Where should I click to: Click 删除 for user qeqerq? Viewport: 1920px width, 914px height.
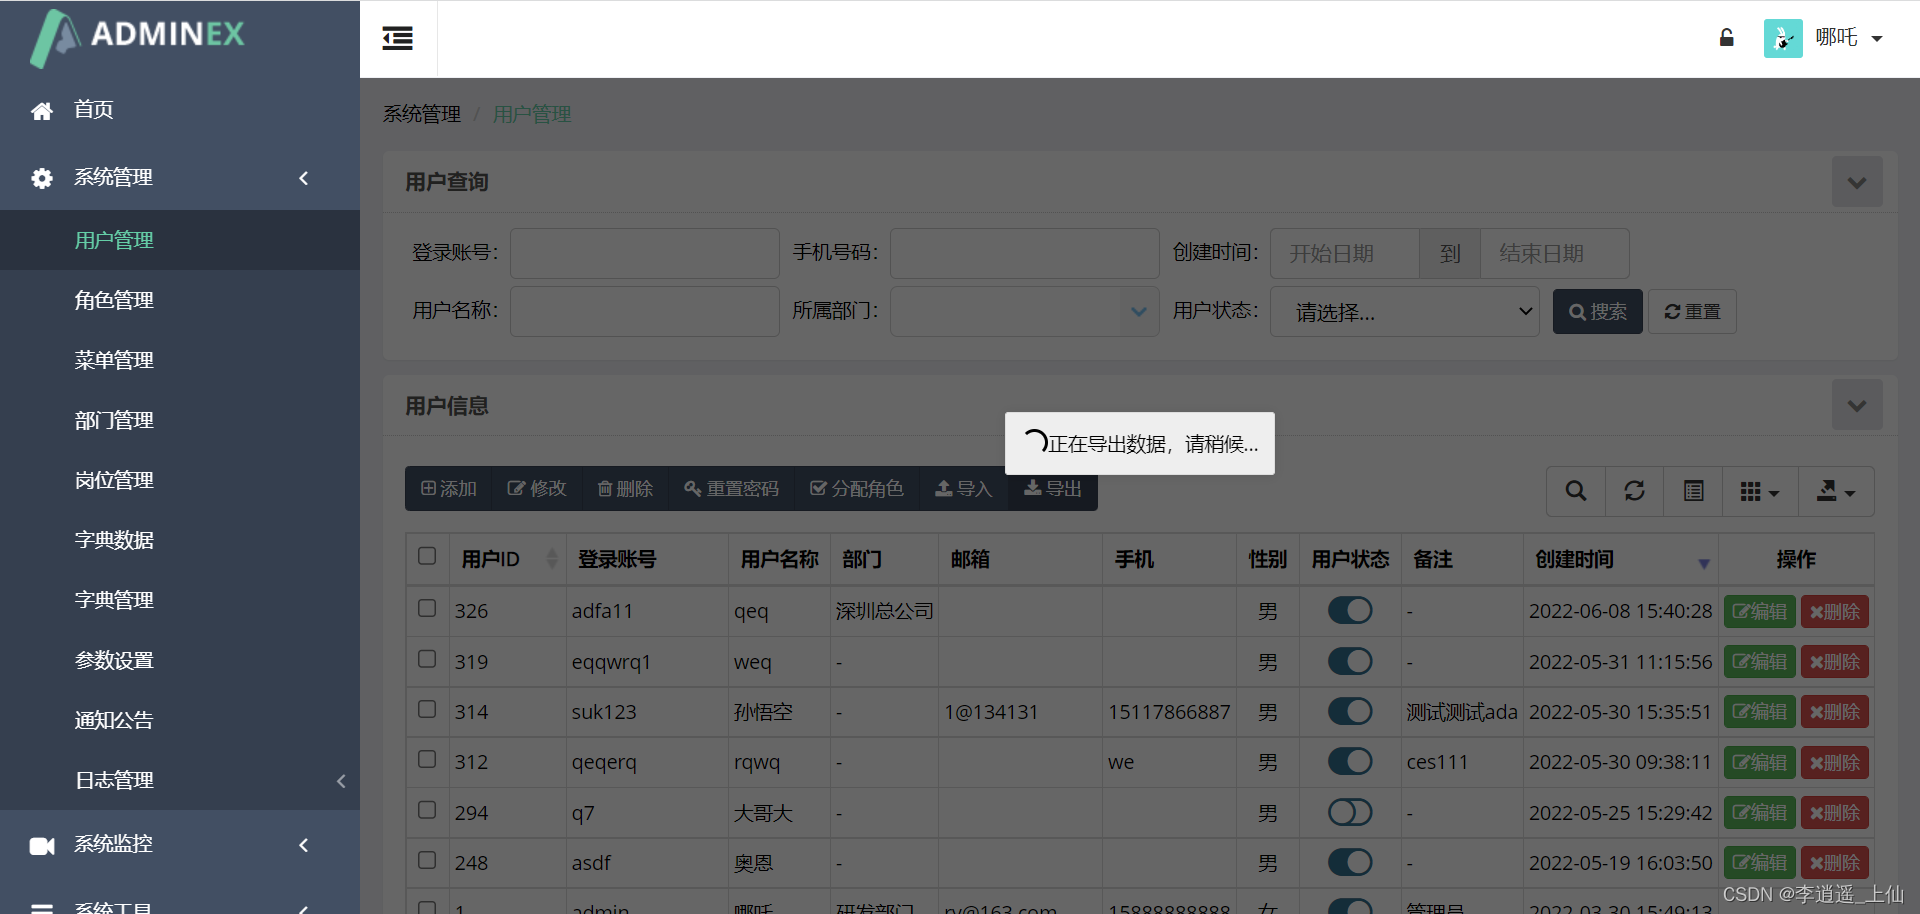point(1835,763)
